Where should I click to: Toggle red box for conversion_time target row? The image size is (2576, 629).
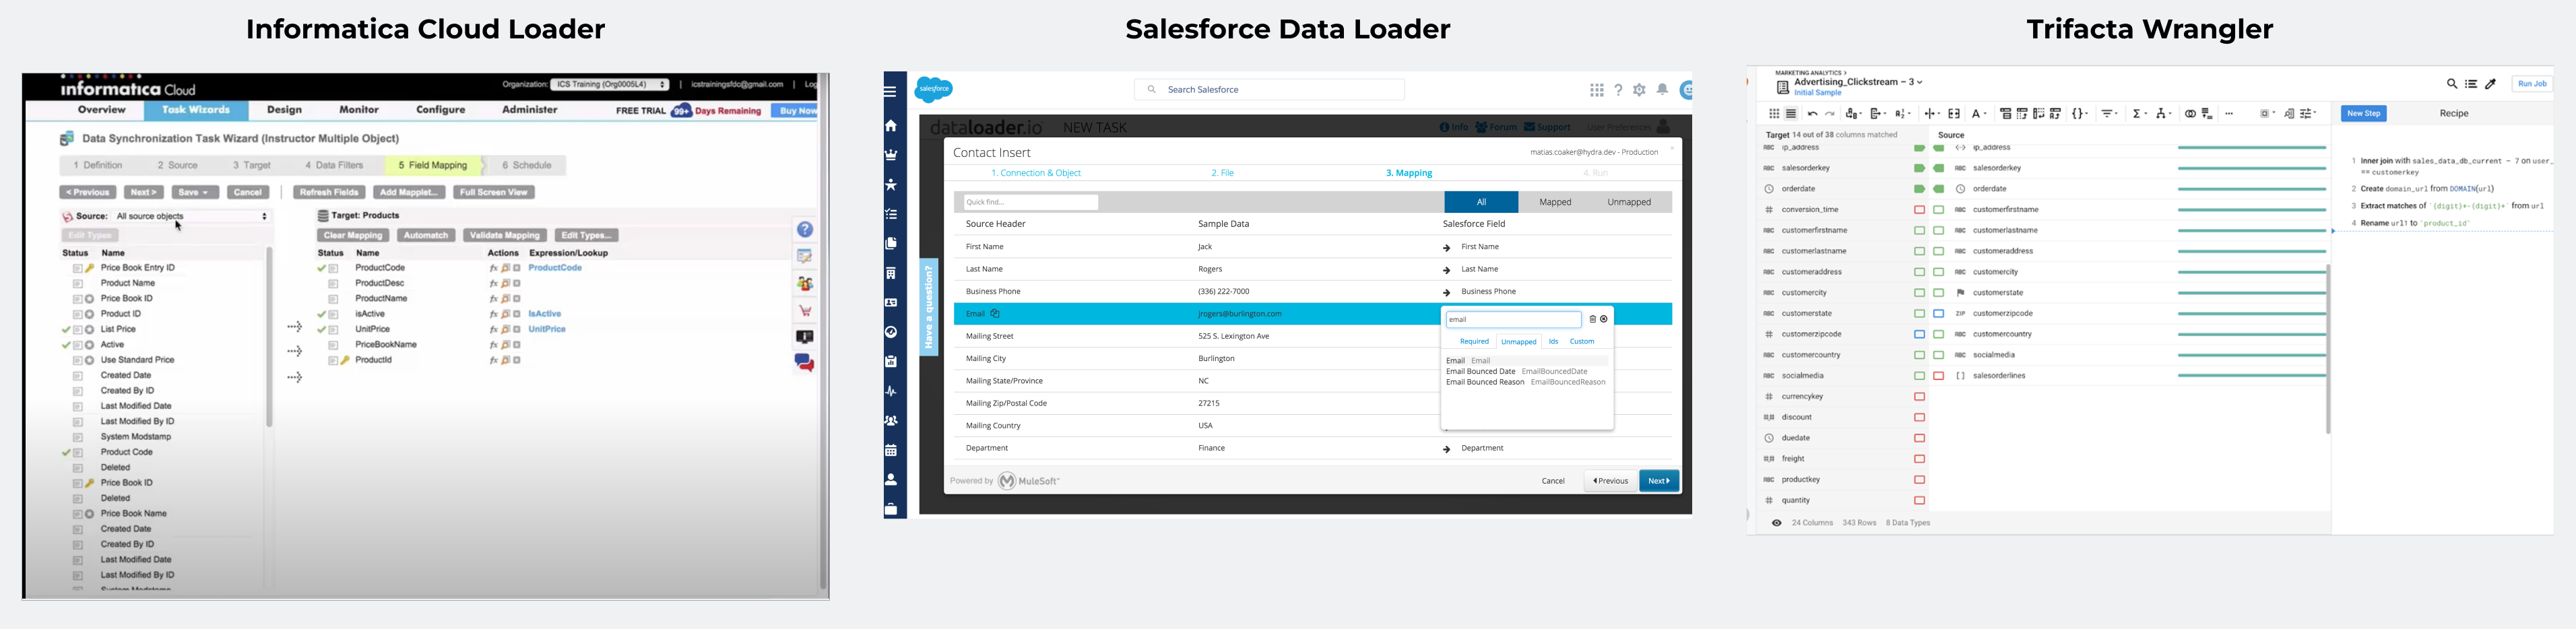(x=1920, y=210)
